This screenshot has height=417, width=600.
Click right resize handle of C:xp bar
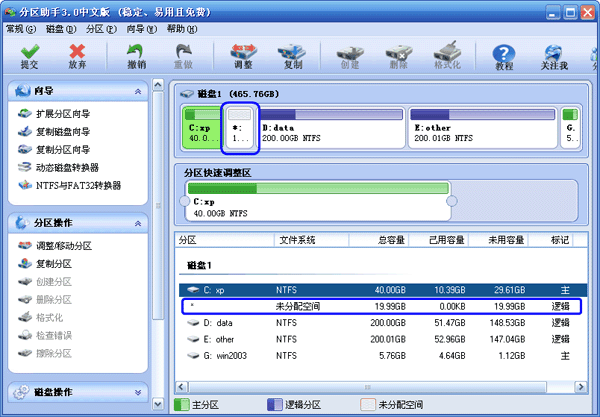pos(451,201)
